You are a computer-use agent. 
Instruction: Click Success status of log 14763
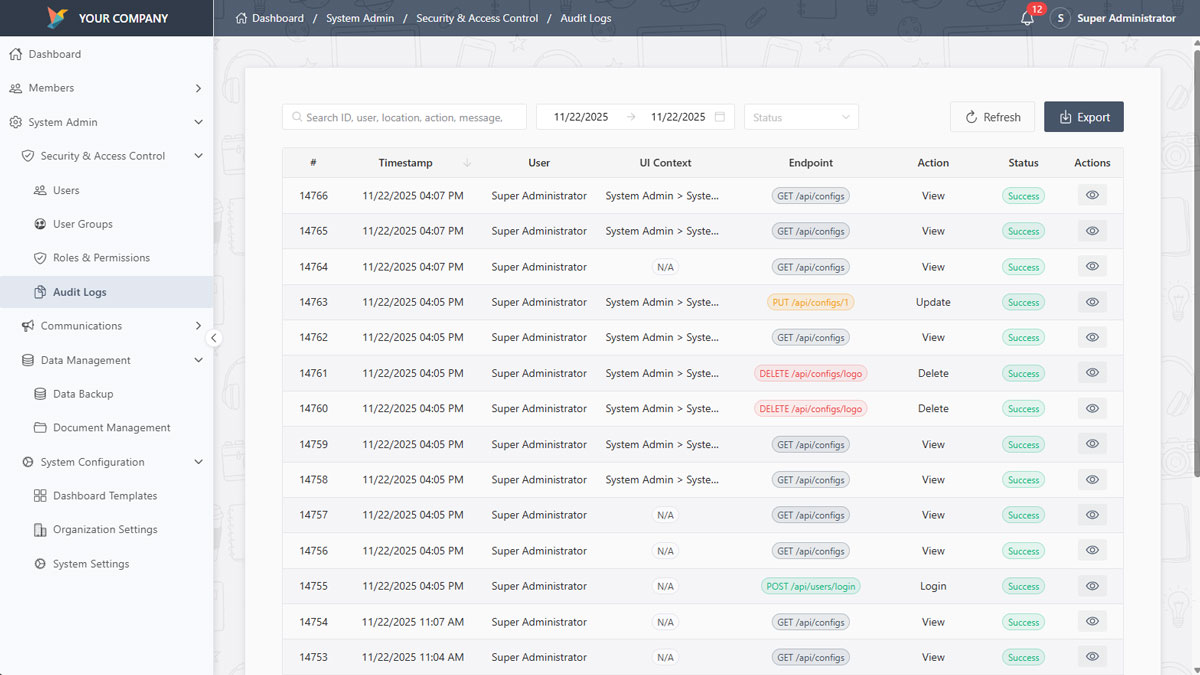coord(1023,302)
